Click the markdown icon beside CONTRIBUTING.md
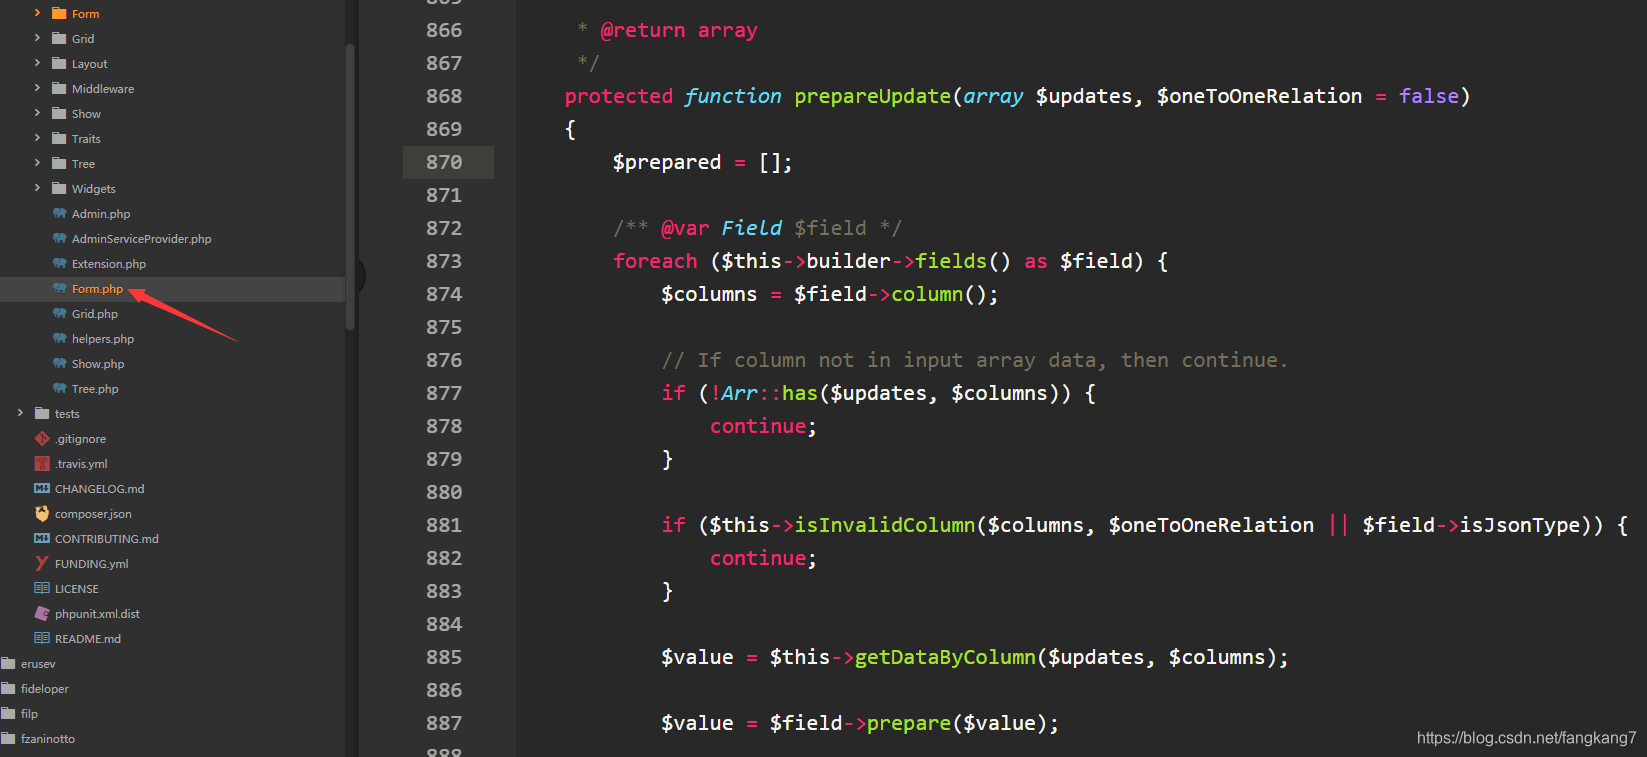 coord(42,538)
